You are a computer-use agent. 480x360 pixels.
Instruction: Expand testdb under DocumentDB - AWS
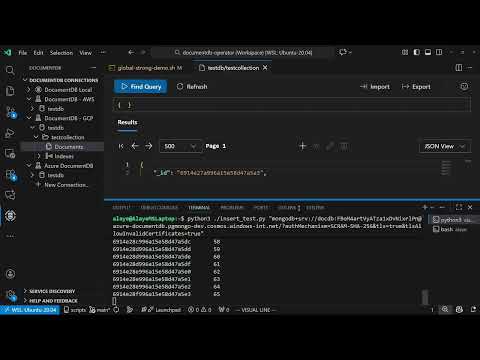(x=32, y=109)
